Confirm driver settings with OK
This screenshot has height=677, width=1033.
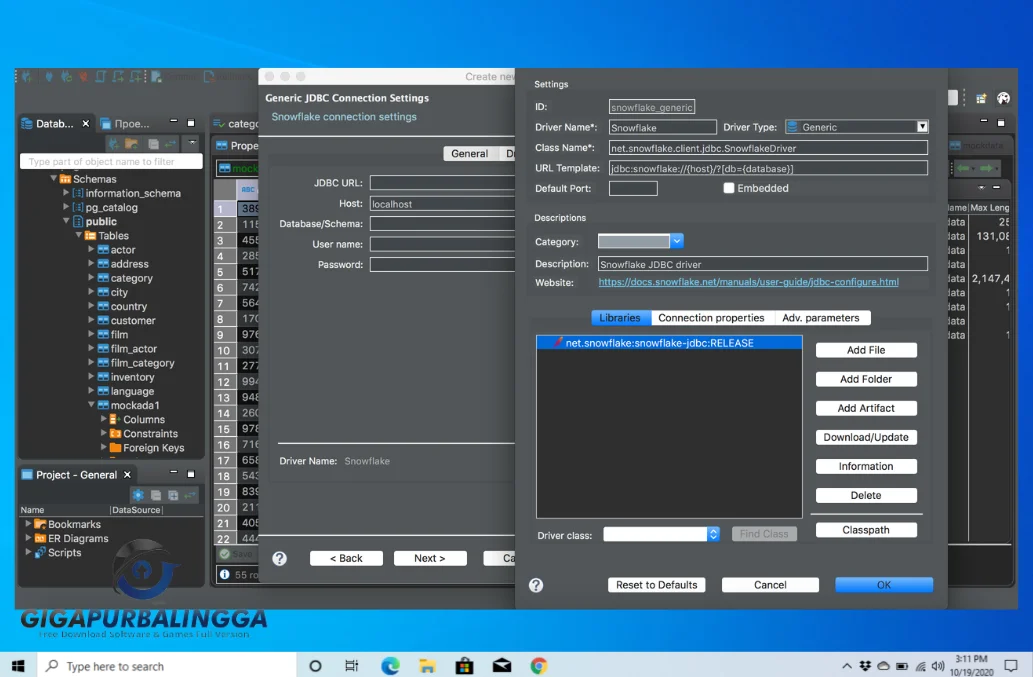[x=883, y=585]
